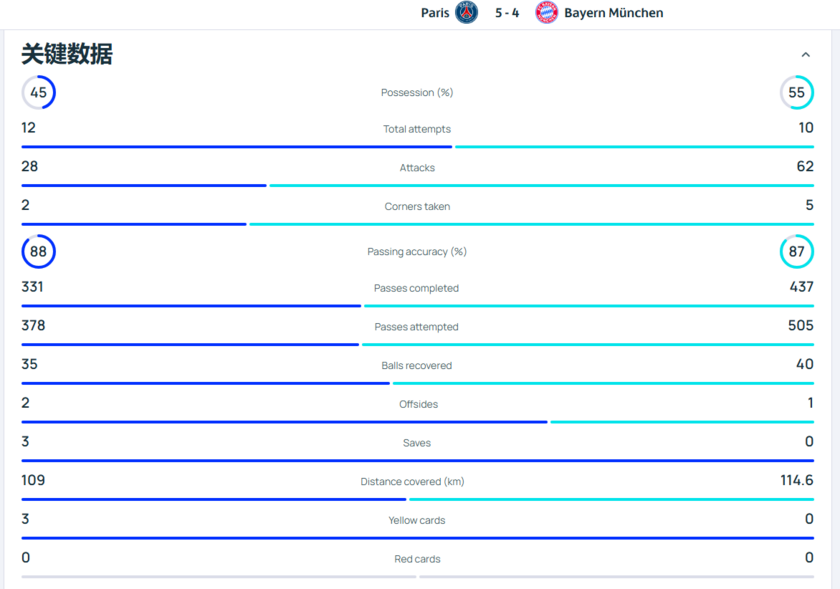Click Paris yellow cards value 3

tap(26, 519)
